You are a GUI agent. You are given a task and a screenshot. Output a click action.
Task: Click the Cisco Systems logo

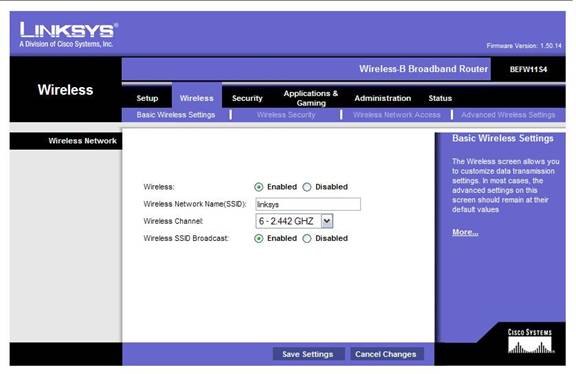(530, 341)
